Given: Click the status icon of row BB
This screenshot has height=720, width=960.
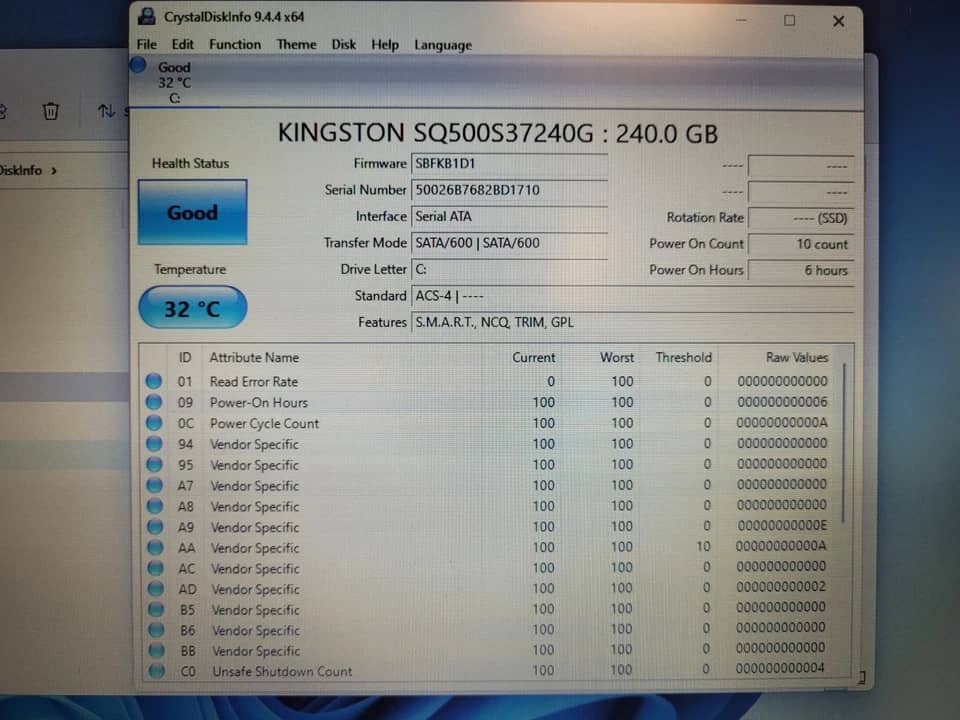Looking at the screenshot, I should tap(157, 650).
